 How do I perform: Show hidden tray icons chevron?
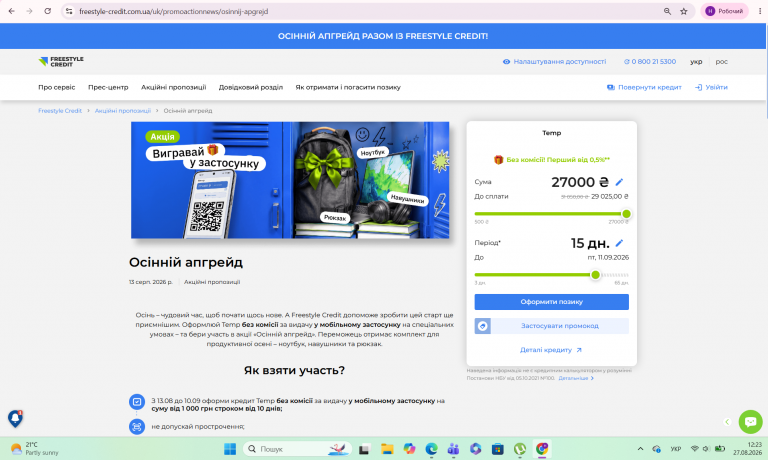pos(640,449)
